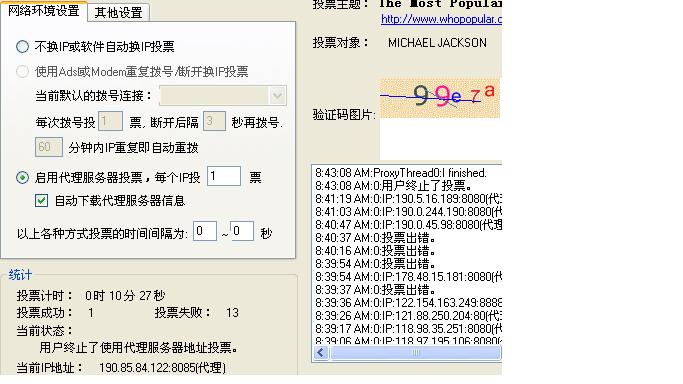This screenshot has height=384, width=683.
Task: Click the 每次拨号投 votes input field
Action: click(x=110, y=121)
